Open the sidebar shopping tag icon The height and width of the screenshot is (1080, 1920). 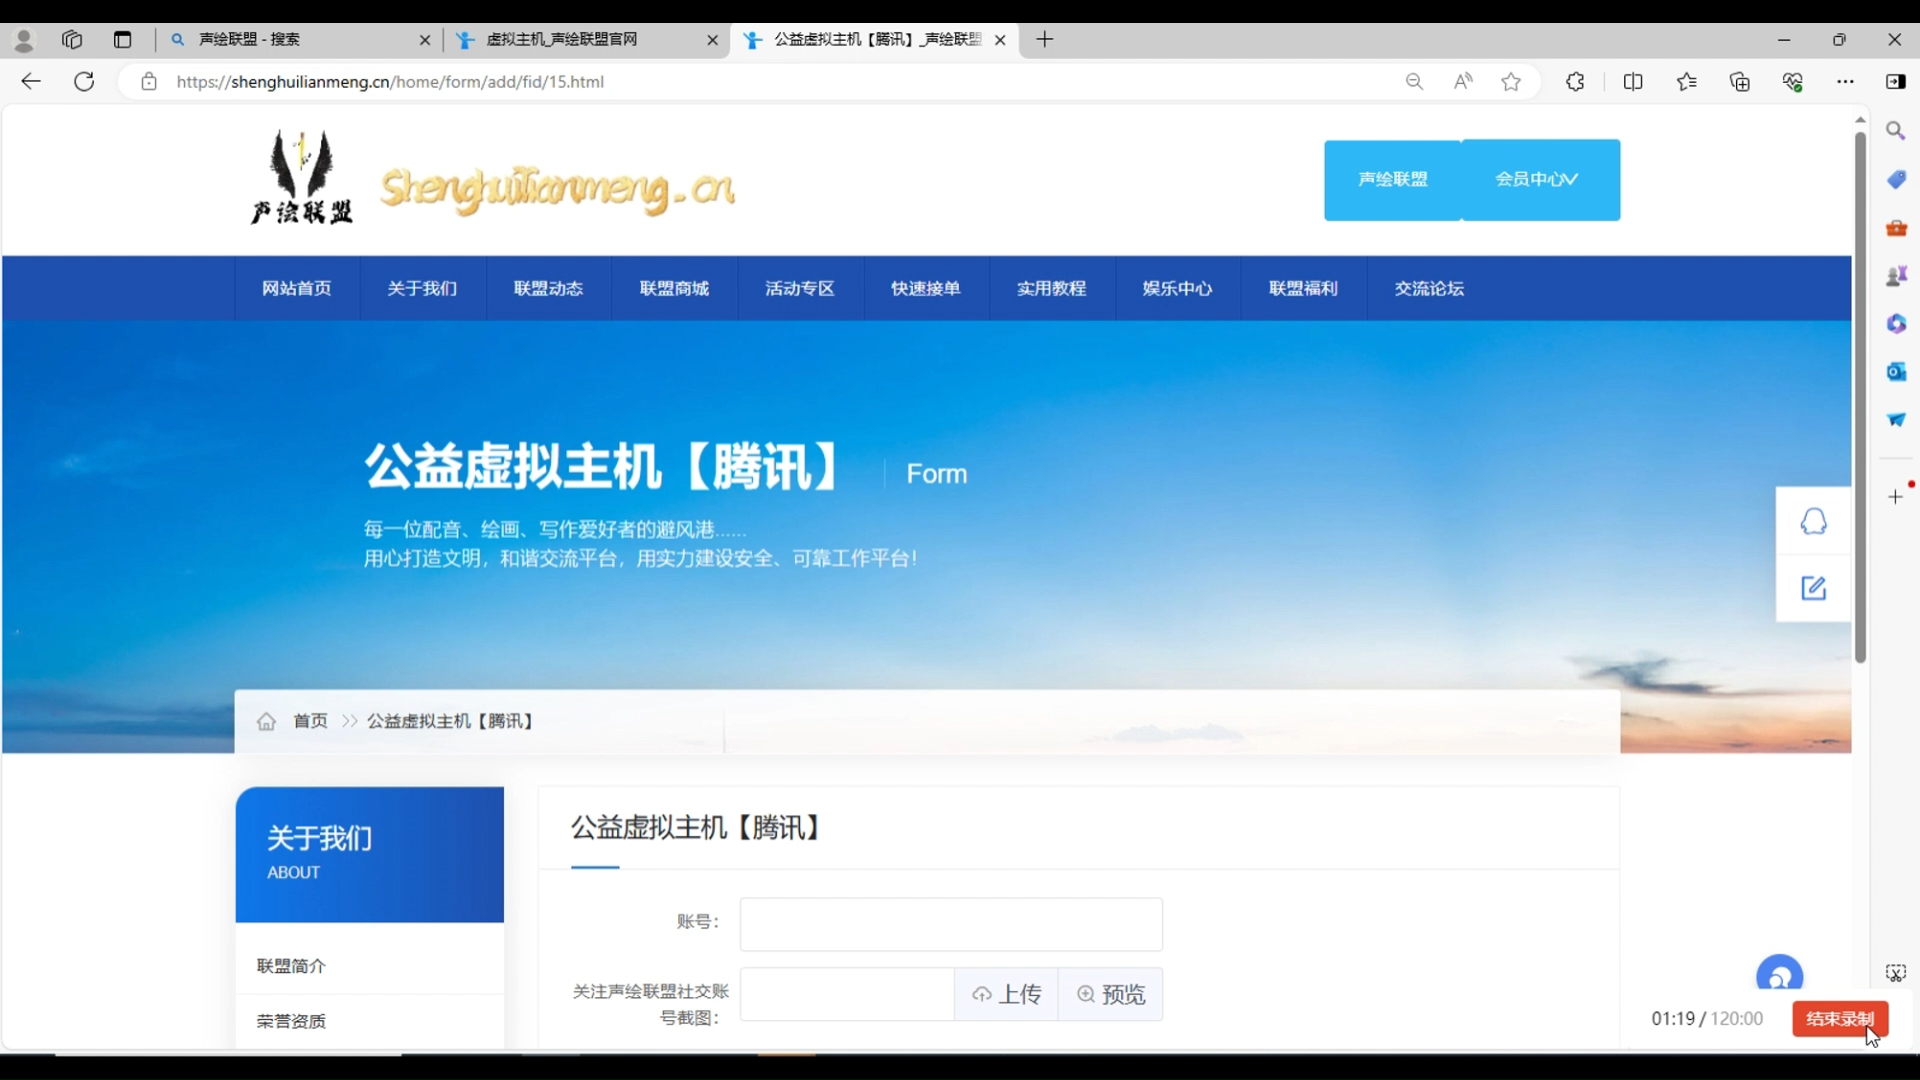point(1896,180)
